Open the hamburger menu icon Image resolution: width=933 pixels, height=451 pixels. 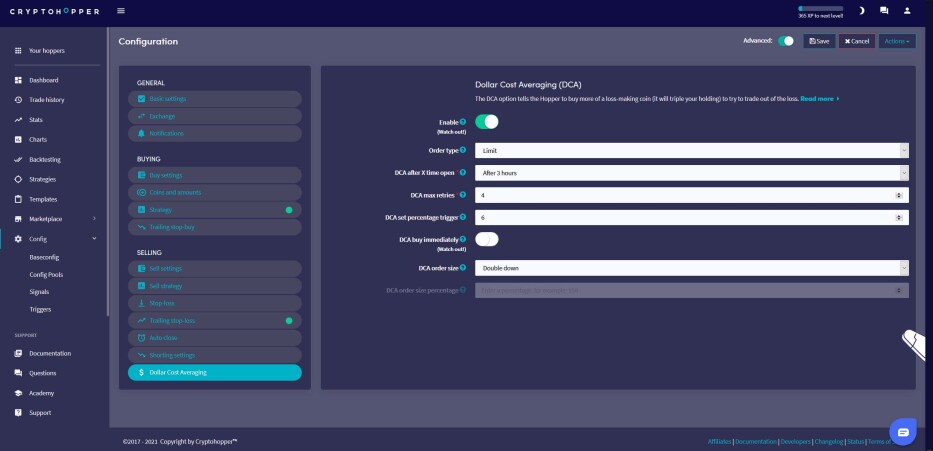pos(121,11)
